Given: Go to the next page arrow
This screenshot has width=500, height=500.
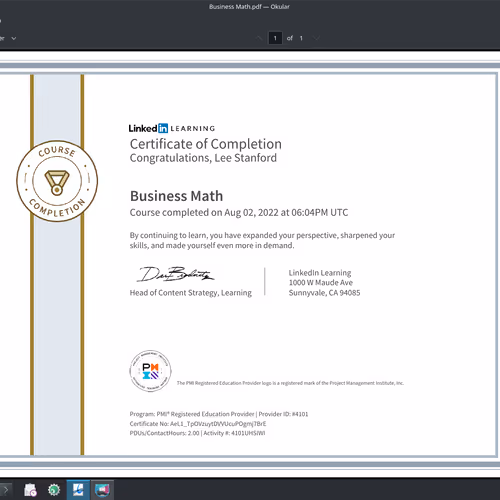Looking at the screenshot, I should pos(316,38).
